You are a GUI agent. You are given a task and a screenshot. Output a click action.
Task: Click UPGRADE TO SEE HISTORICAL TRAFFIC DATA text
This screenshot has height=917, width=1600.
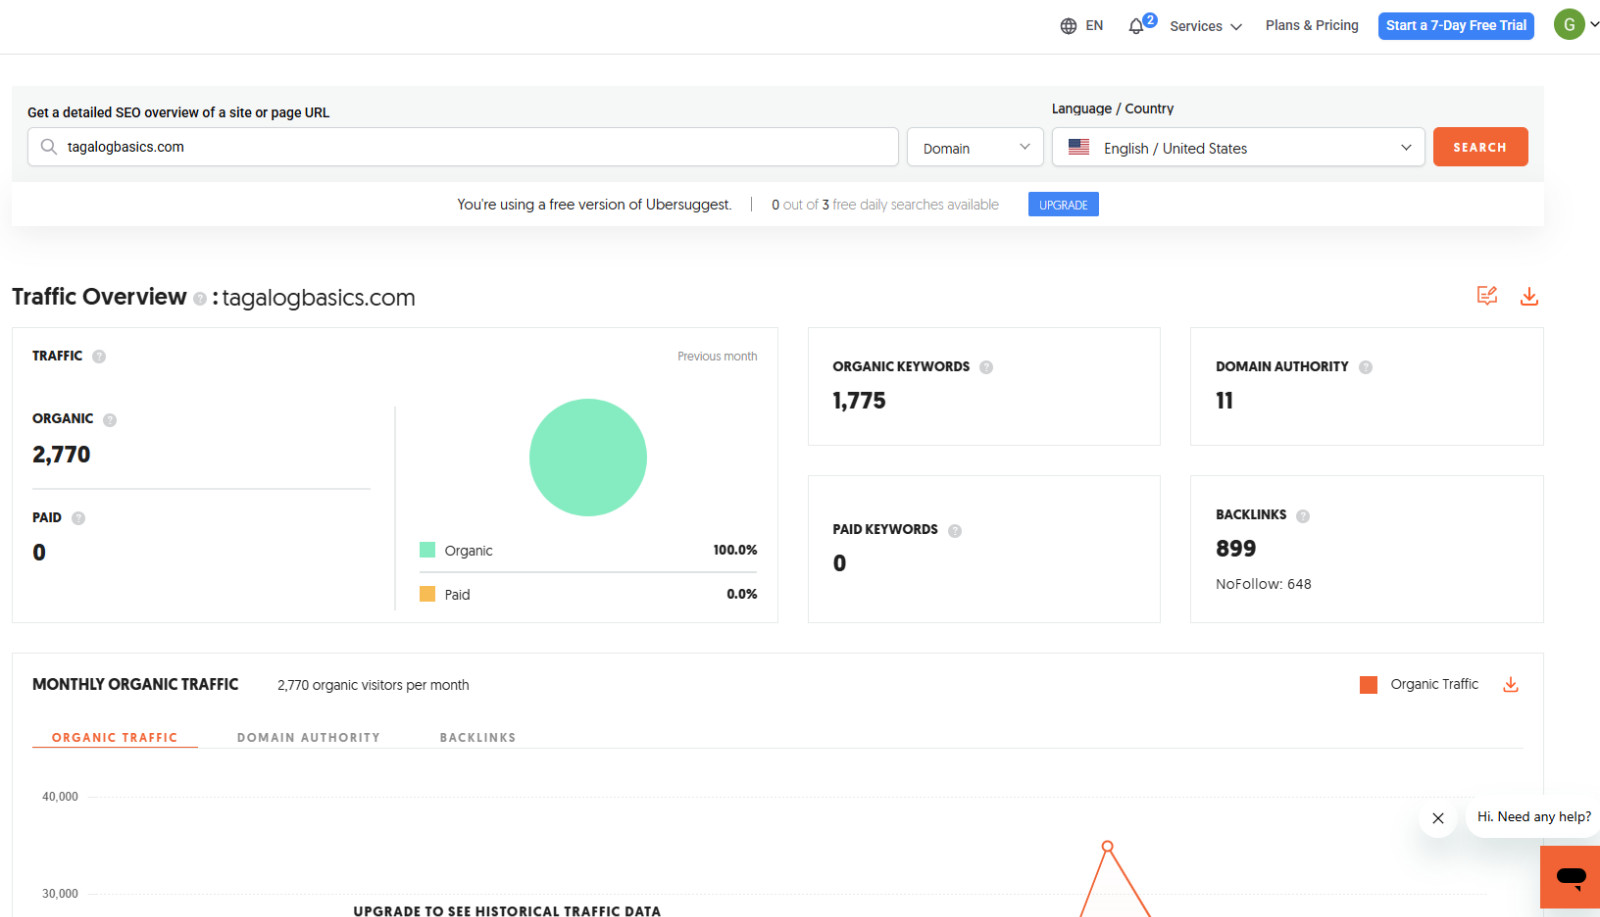507,911
